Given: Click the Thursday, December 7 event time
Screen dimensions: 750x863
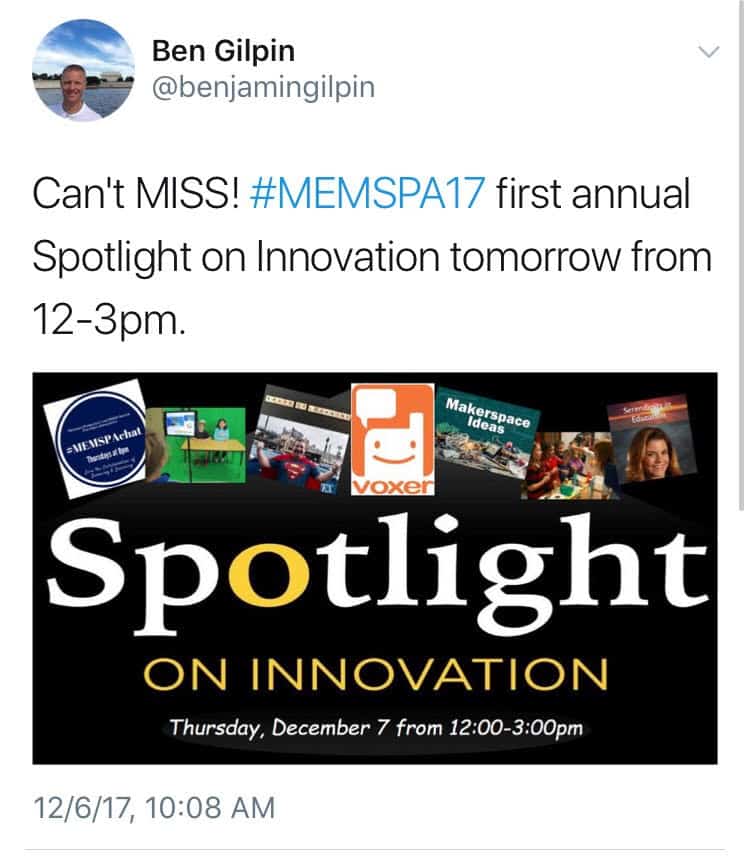Looking at the screenshot, I should (375, 727).
